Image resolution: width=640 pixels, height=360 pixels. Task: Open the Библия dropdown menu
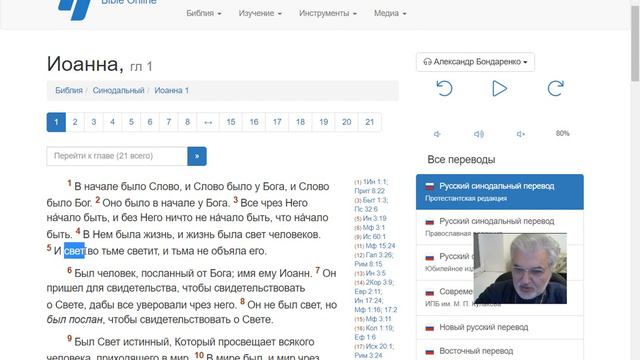204,13
